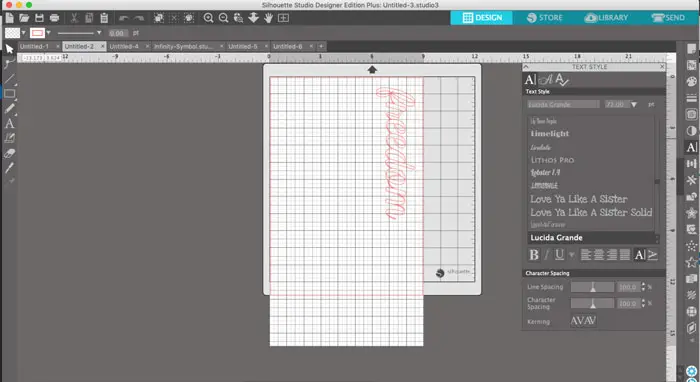
Task: Open the LIBRARY section
Action: click(606, 18)
